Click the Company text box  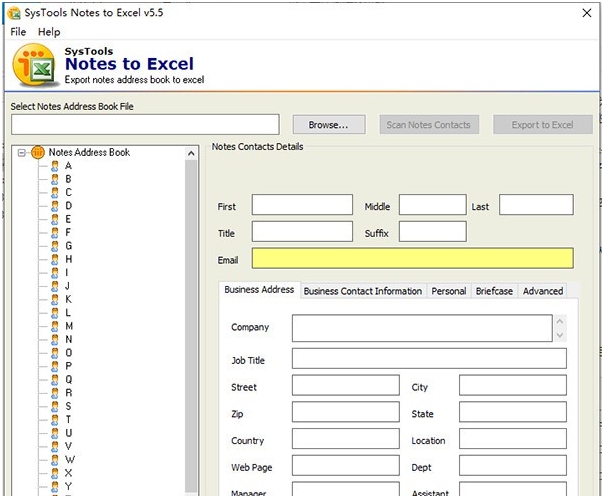coord(422,328)
